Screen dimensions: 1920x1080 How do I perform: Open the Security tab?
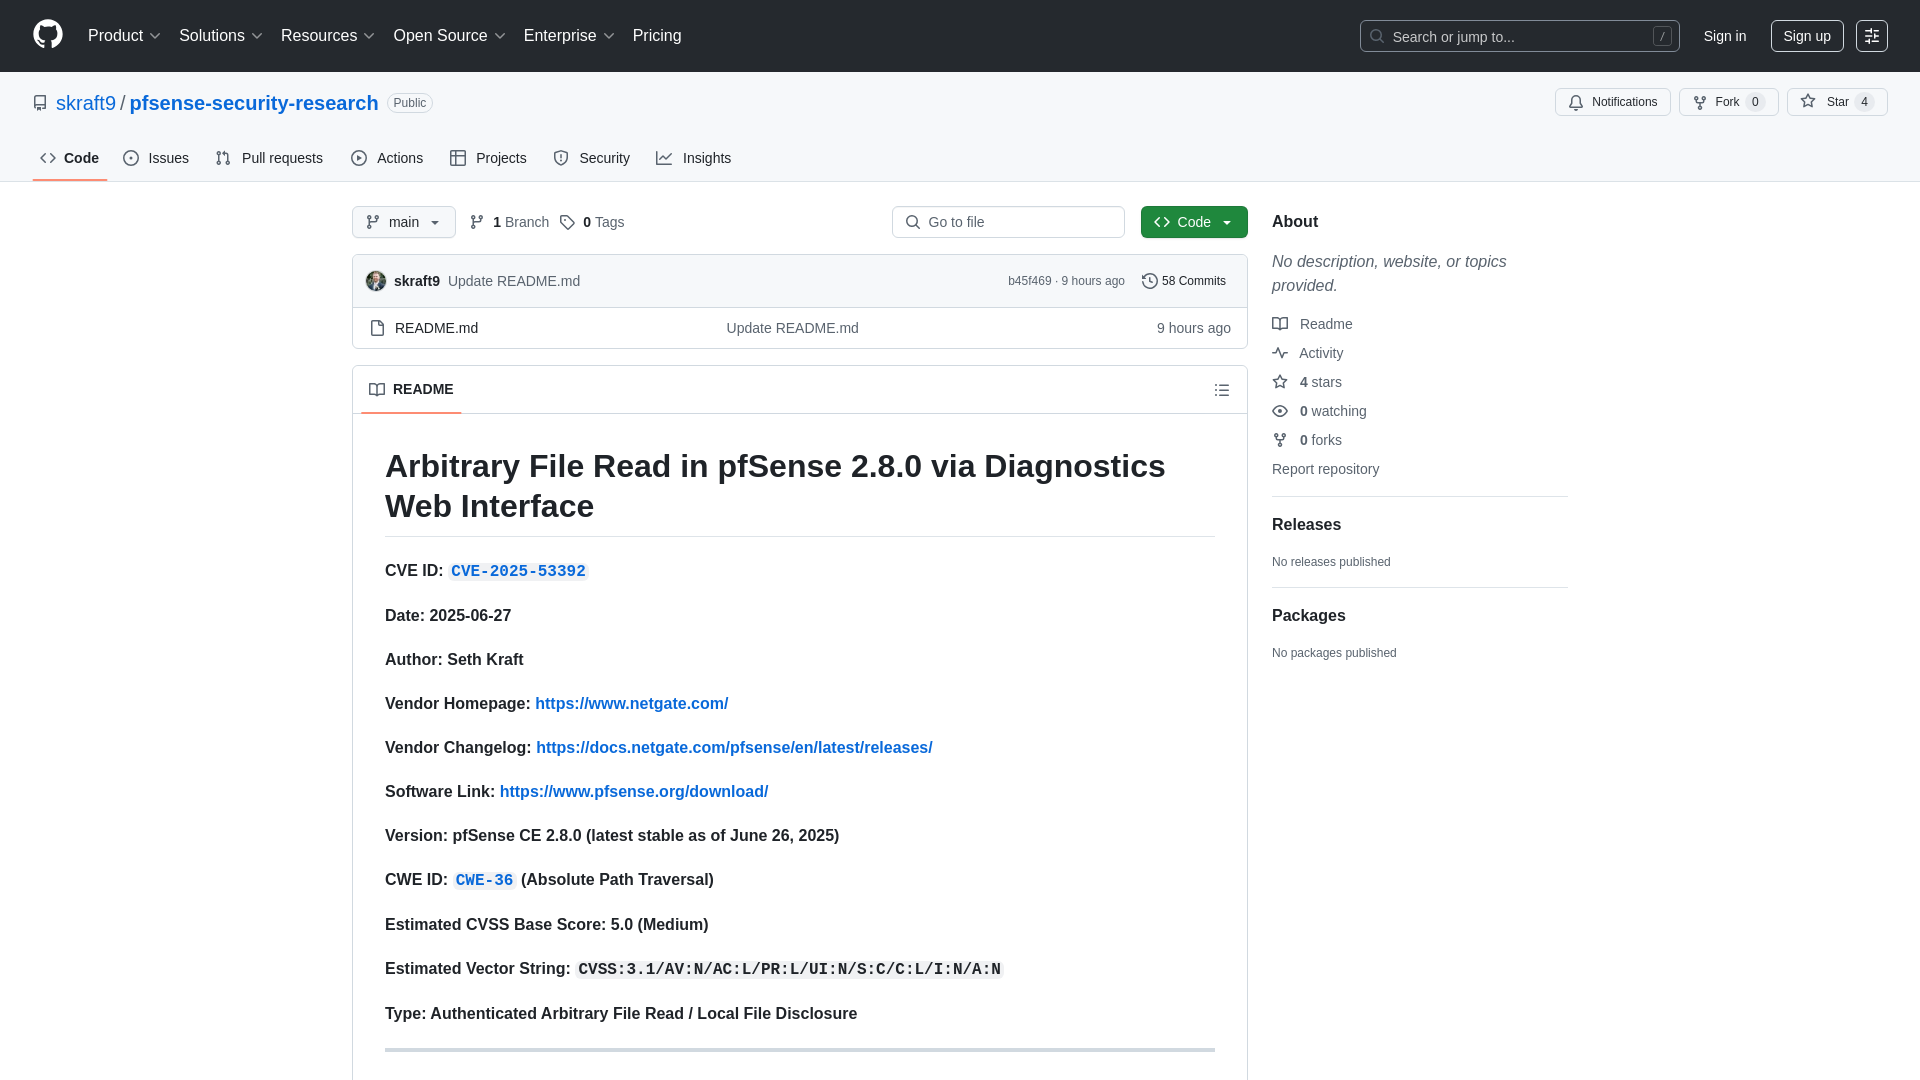pos(591,158)
